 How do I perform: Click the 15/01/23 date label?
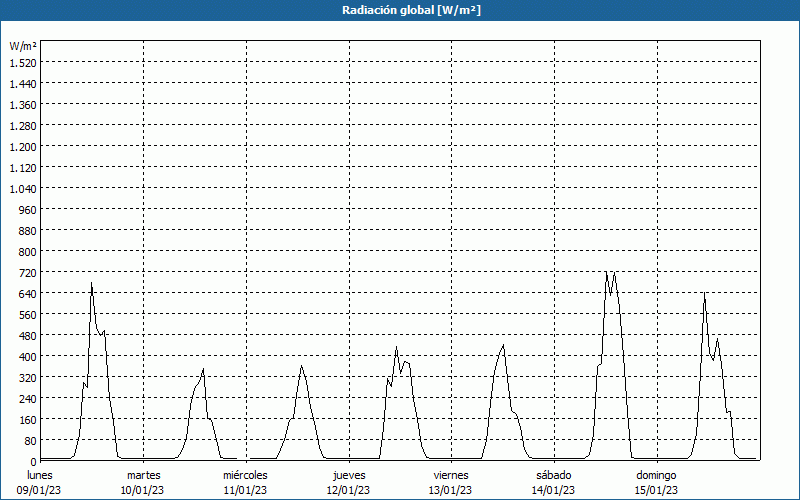pos(656,490)
